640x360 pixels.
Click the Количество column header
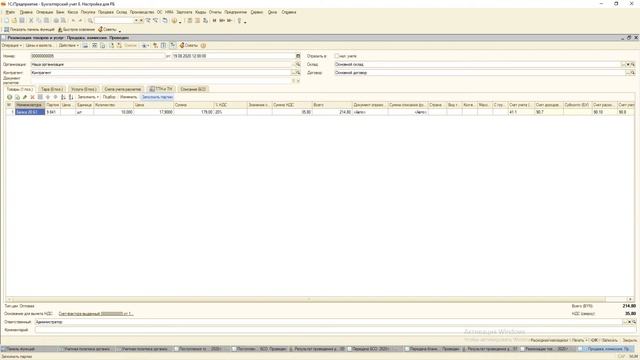(113, 105)
